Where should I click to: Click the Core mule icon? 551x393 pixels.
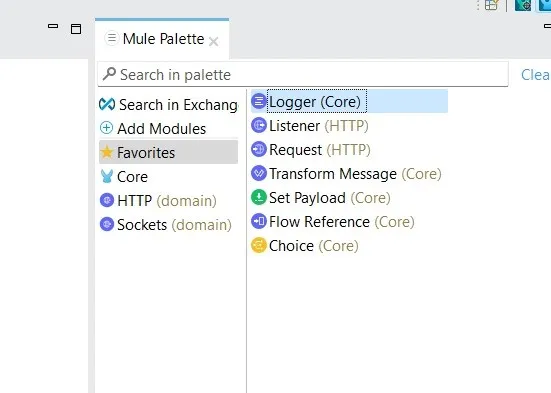(x=107, y=176)
